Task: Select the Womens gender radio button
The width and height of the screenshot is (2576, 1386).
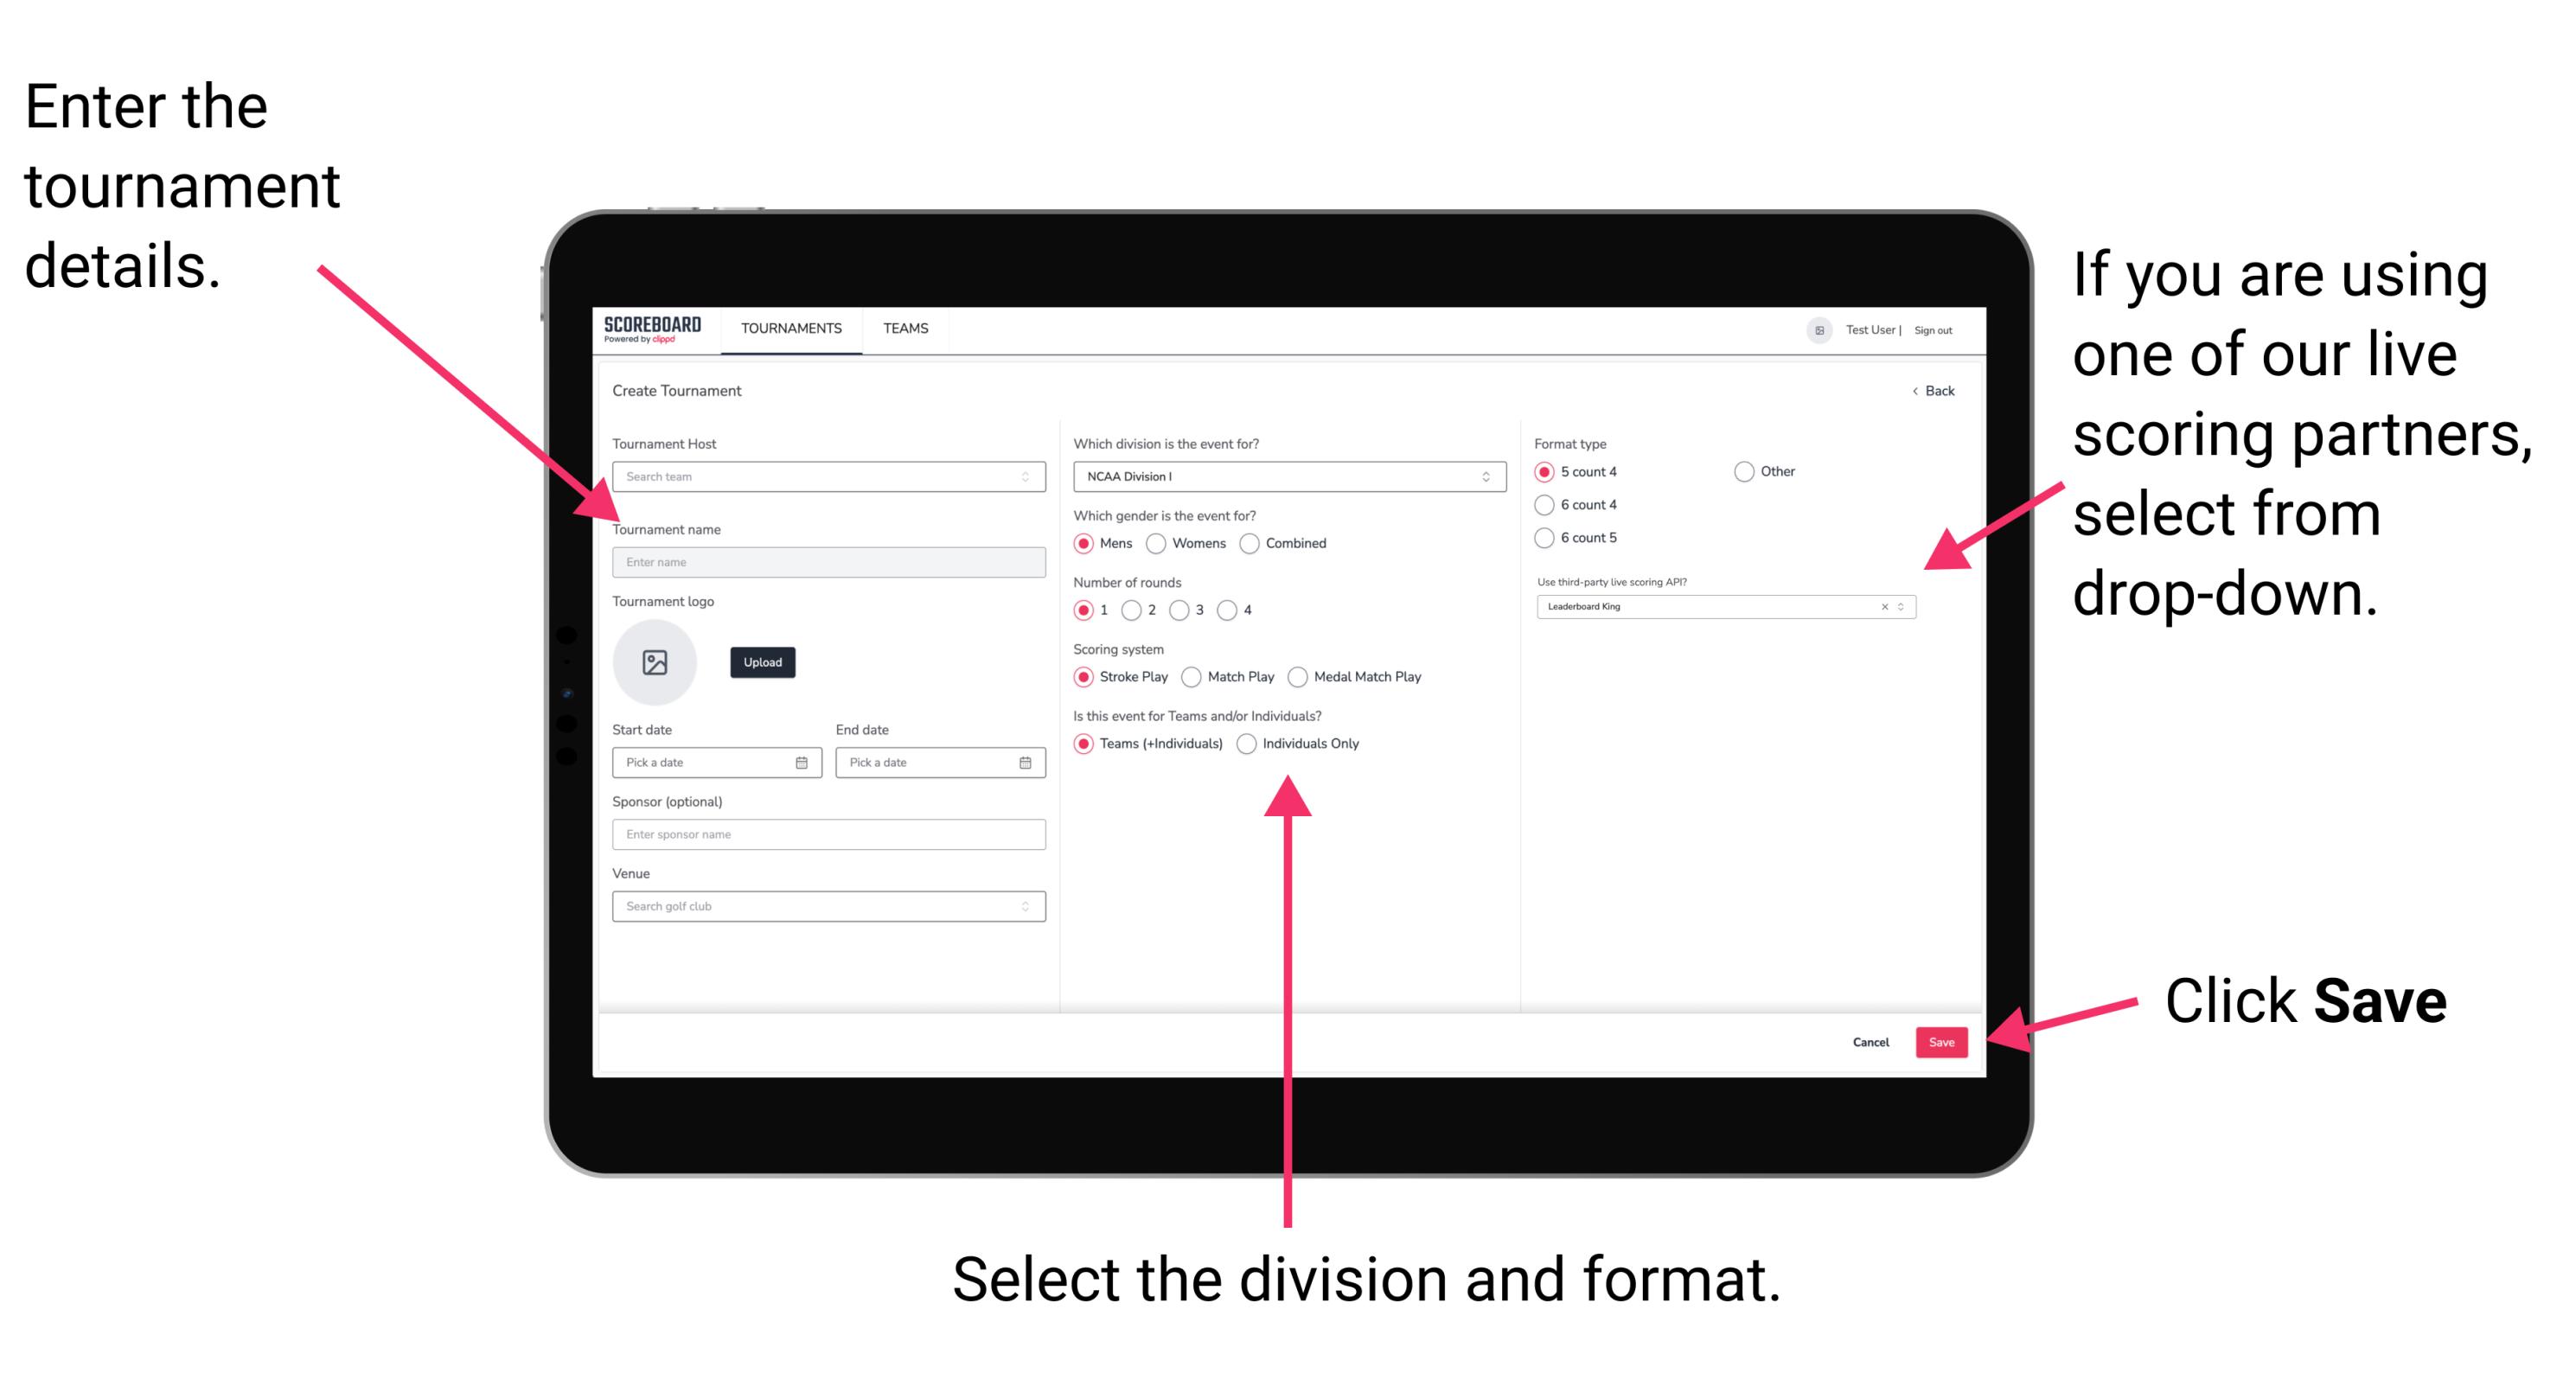Action: coord(1159,543)
